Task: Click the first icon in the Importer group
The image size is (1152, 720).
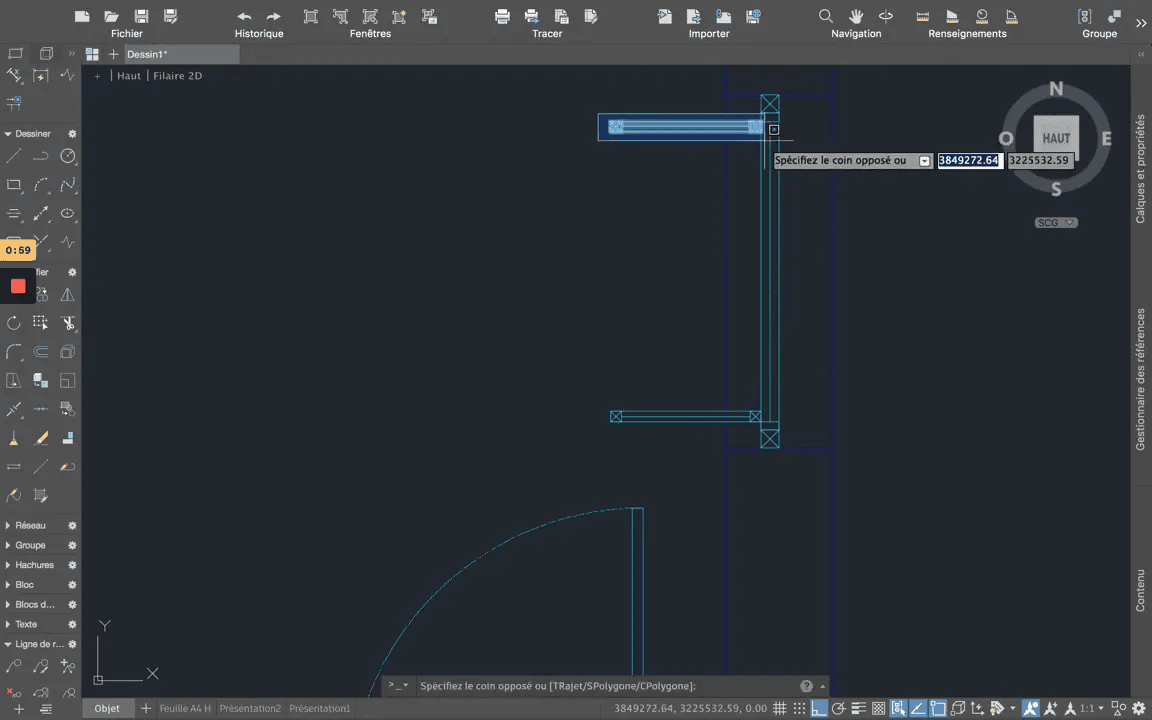Action: [x=665, y=16]
